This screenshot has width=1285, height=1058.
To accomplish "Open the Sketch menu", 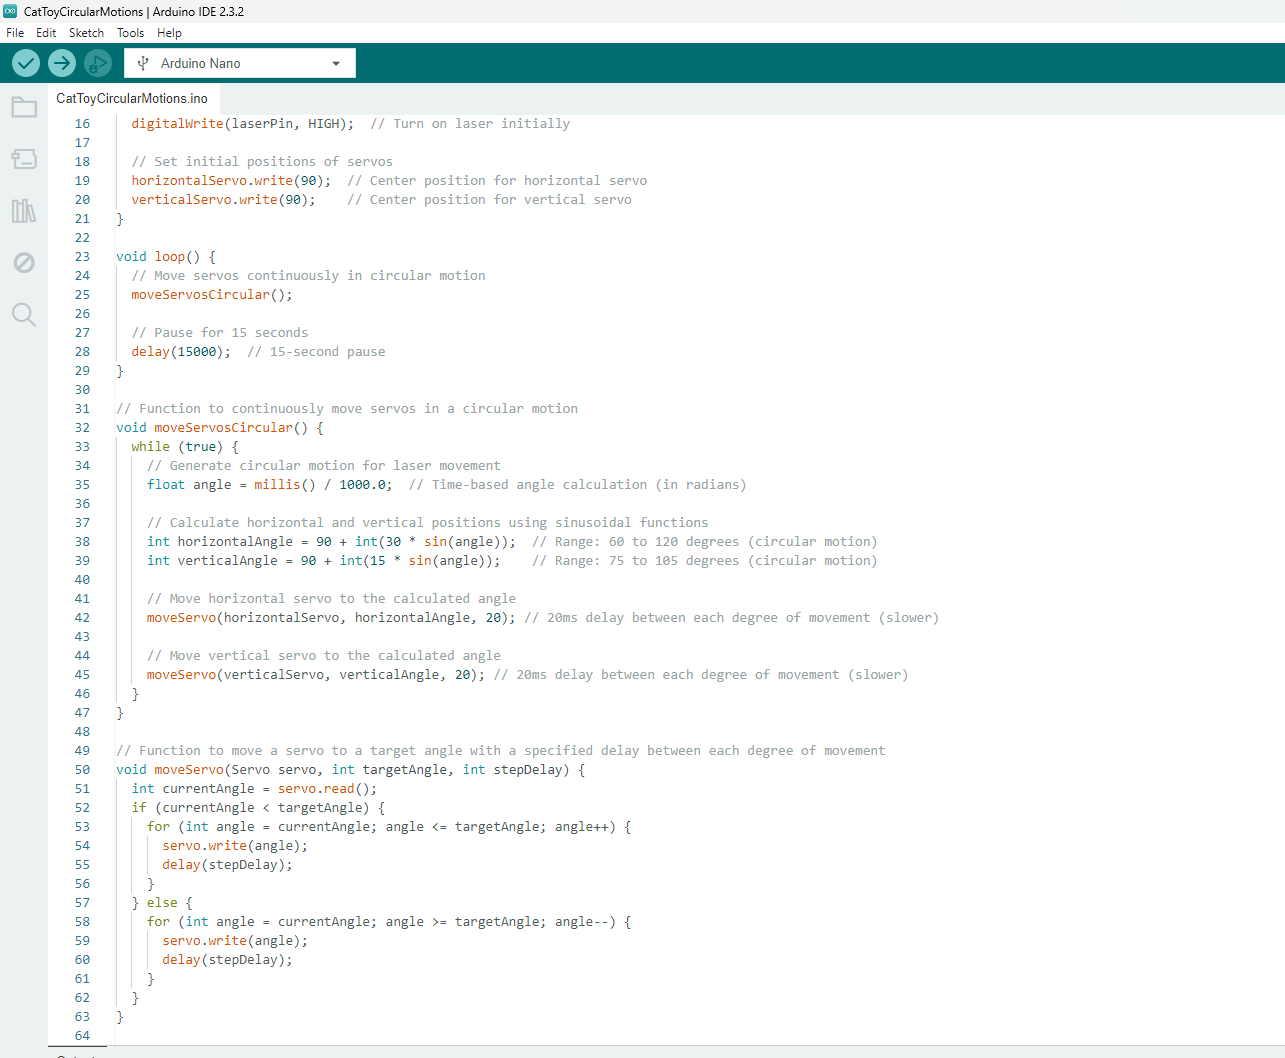I will [86, 33].
